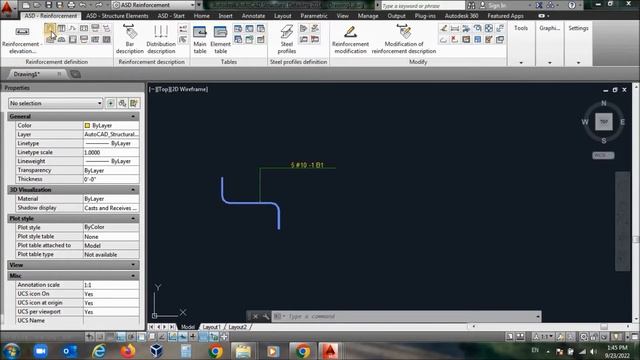640x360 pixels.
Task: Click the binoculars search icon
Action: click(471, 5)
